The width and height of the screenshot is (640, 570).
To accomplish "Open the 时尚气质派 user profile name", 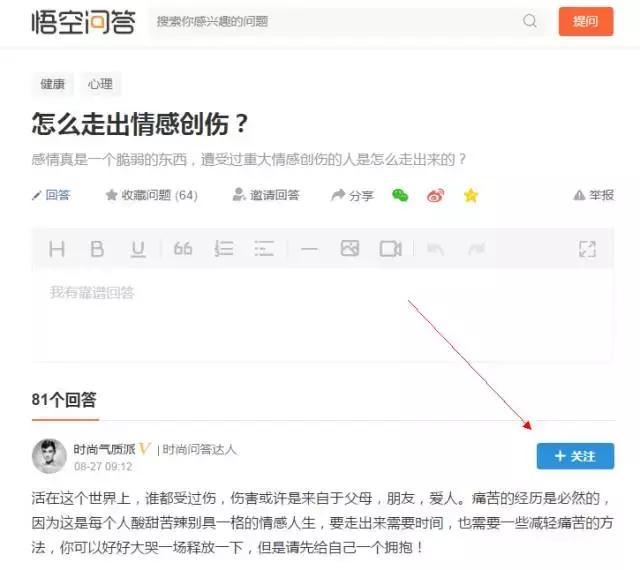I will (104, 449).
